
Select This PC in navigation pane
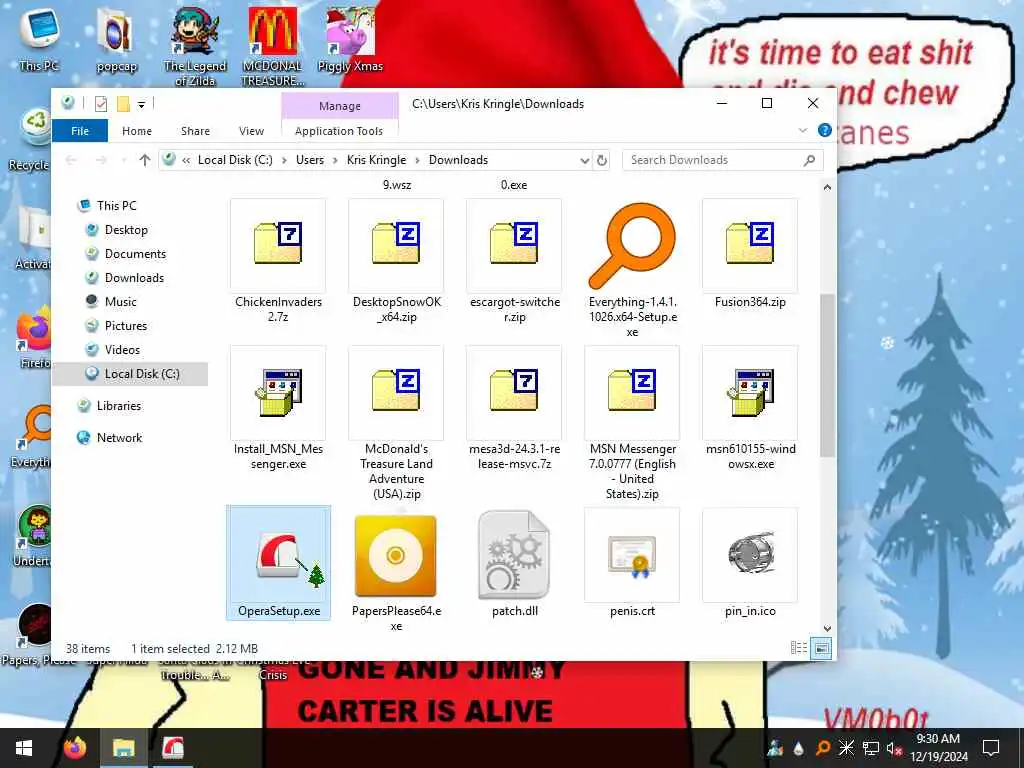click(116, 206)
